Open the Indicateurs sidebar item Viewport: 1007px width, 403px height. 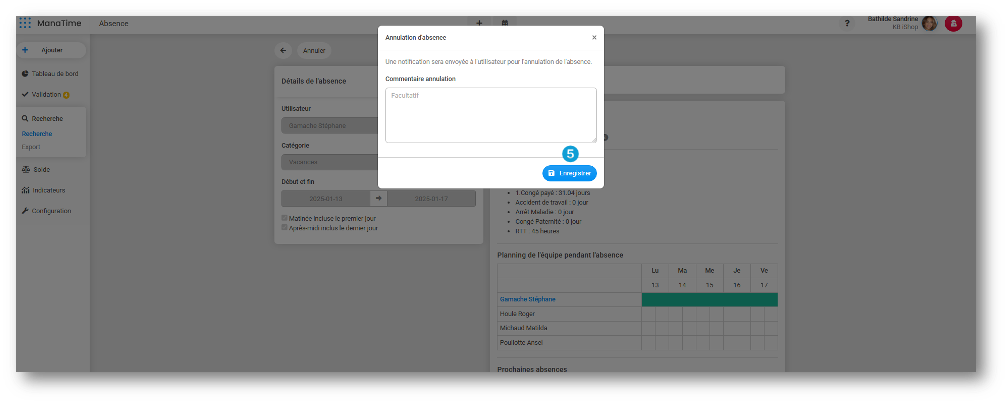[48, 190]
